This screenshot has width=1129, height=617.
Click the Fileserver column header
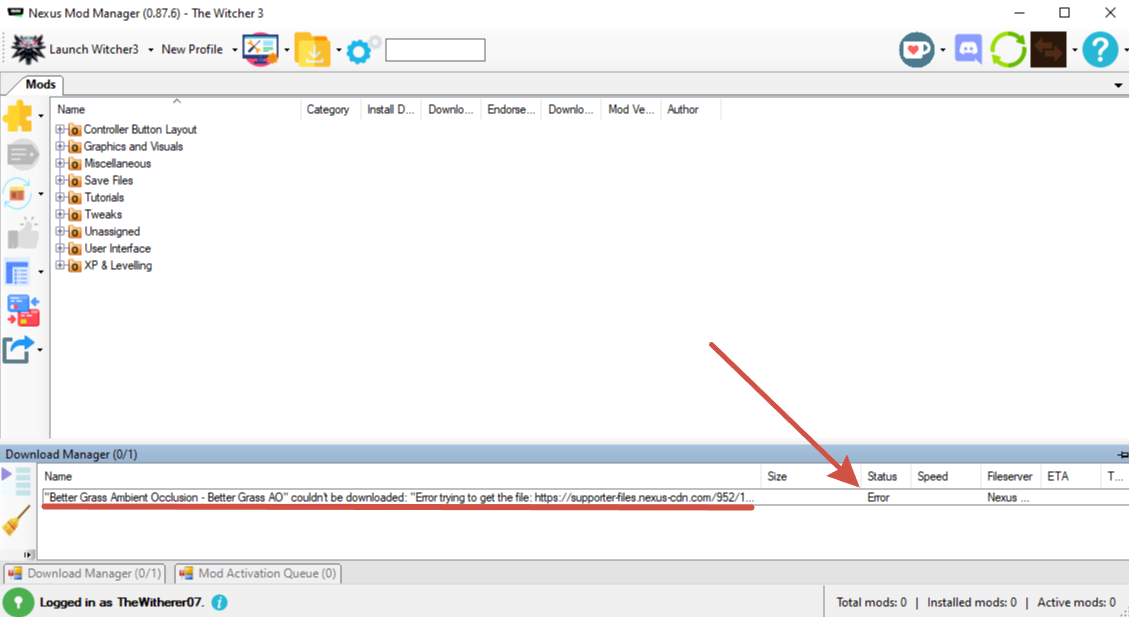[1010, 477]
